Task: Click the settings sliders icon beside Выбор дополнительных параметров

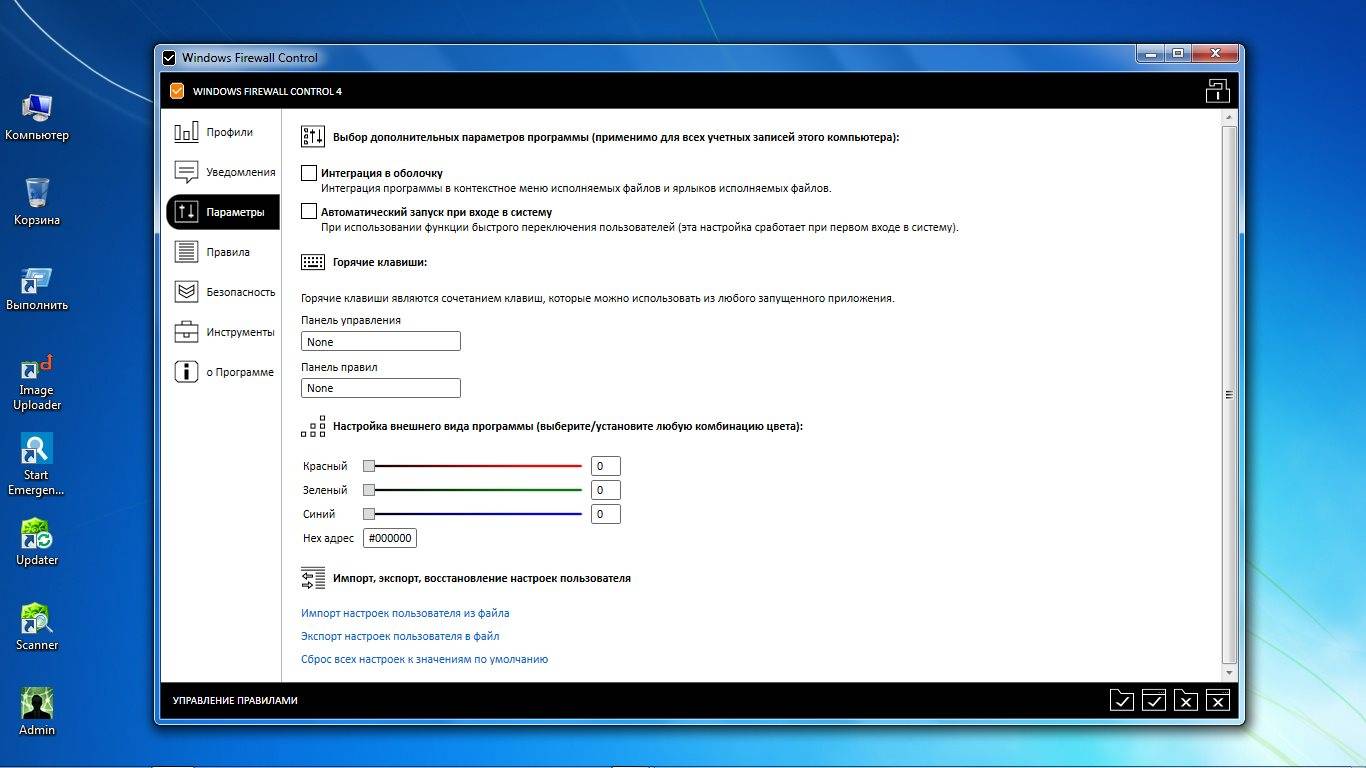Action: click(313, 137)
